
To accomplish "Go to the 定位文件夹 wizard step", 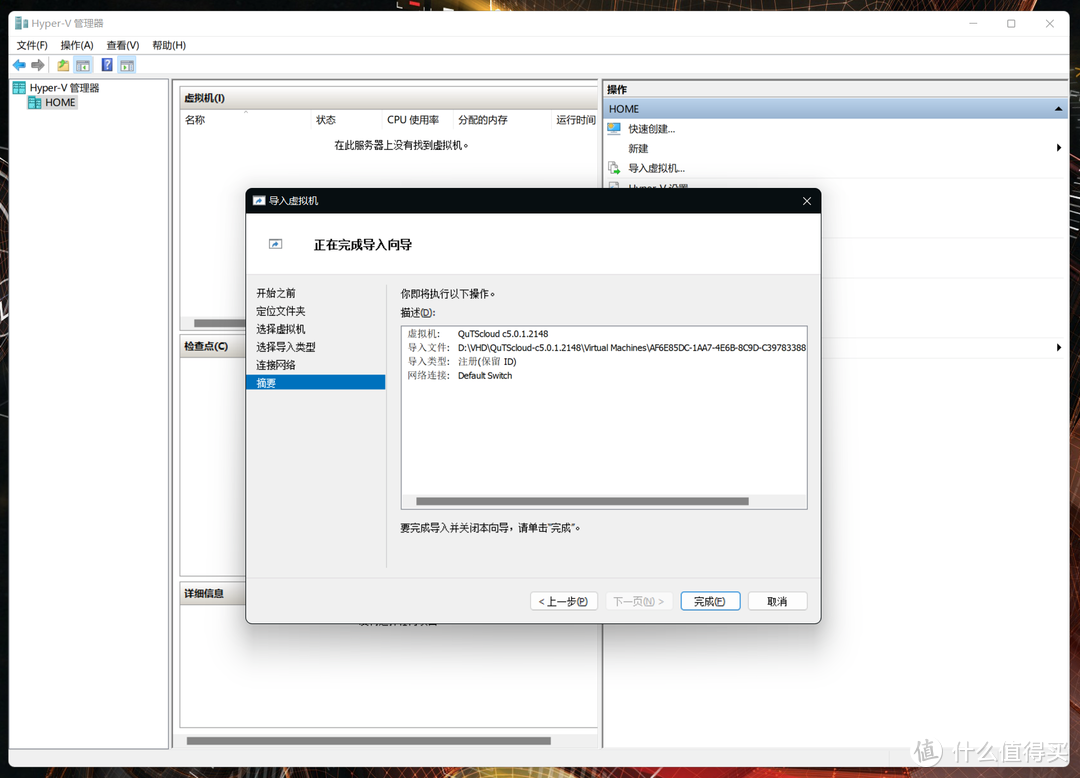I will (280, 311).
